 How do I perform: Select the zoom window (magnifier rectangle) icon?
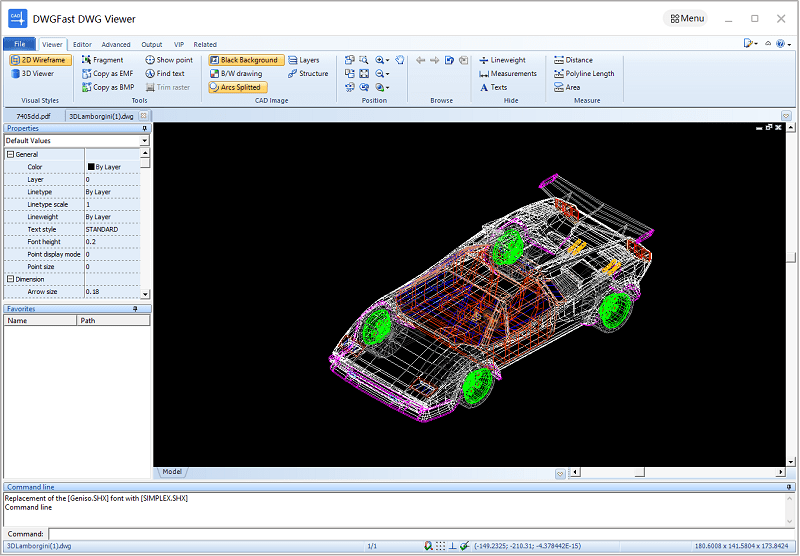pos(364,60)
